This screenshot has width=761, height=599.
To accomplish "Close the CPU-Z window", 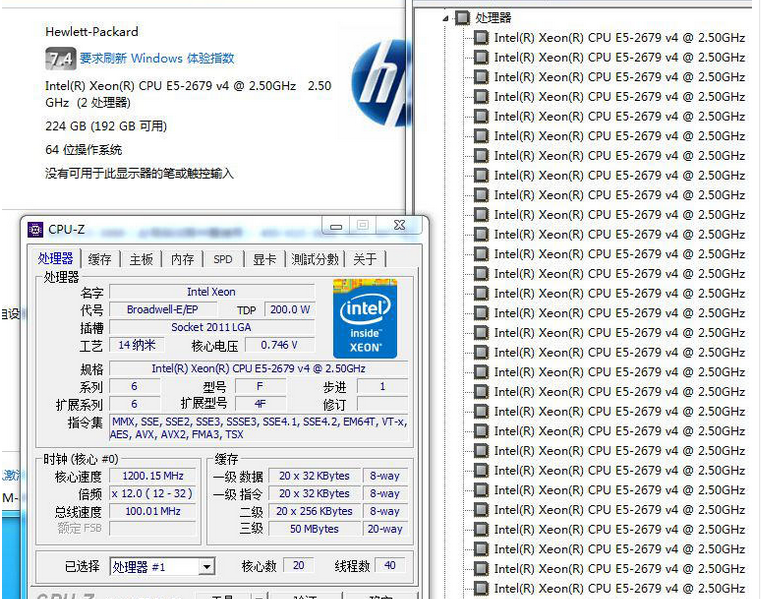I will tap(400, 225).
